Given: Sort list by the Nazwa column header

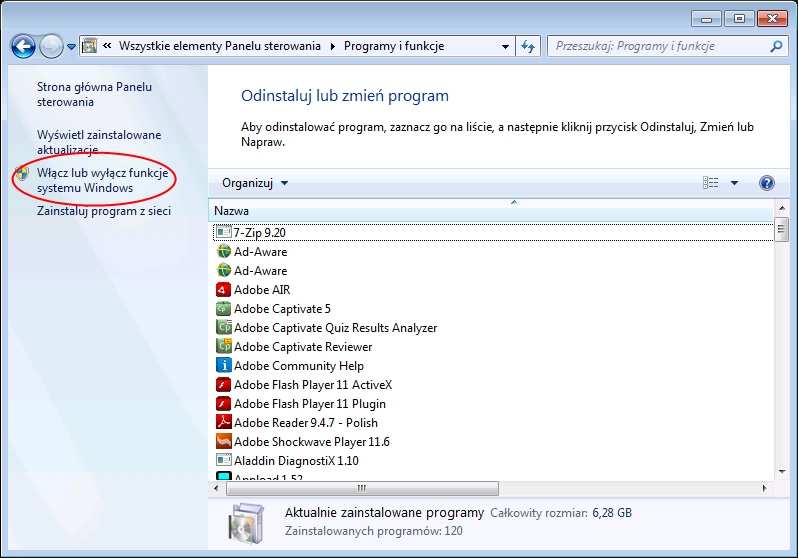Looking at the screenshot, I should 491,211.
